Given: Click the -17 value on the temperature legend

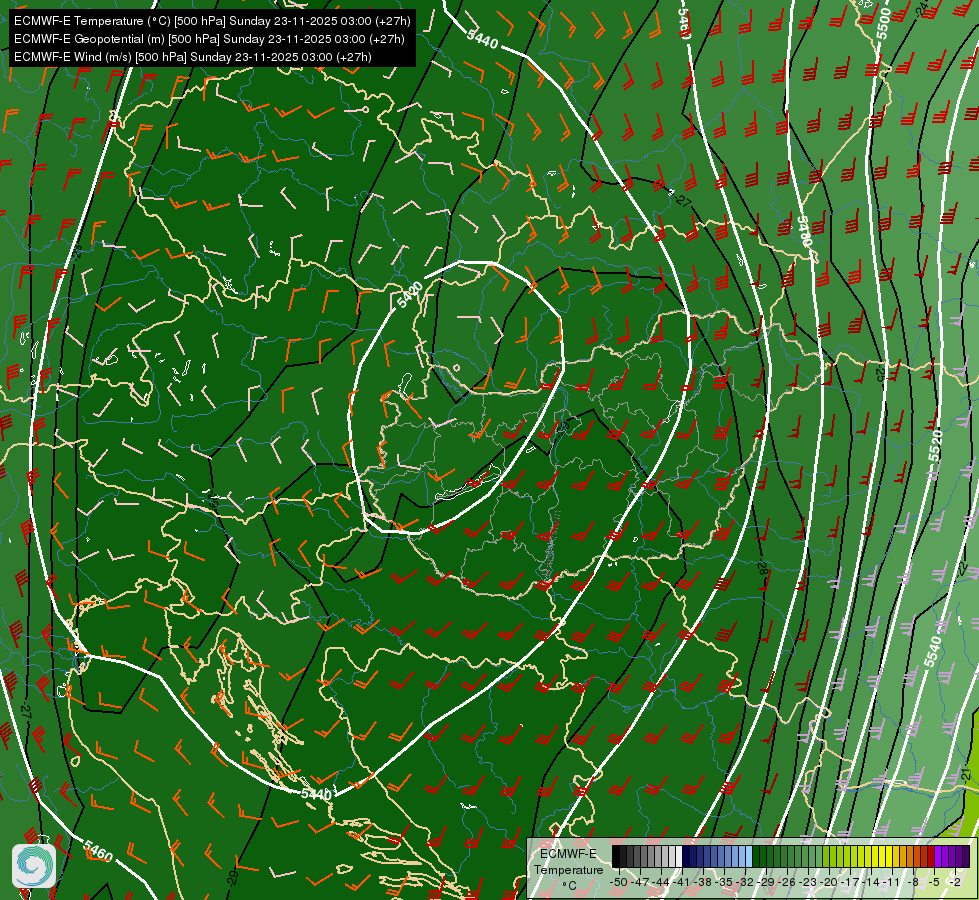Looking at the screenshot, I should pos(850,882).
